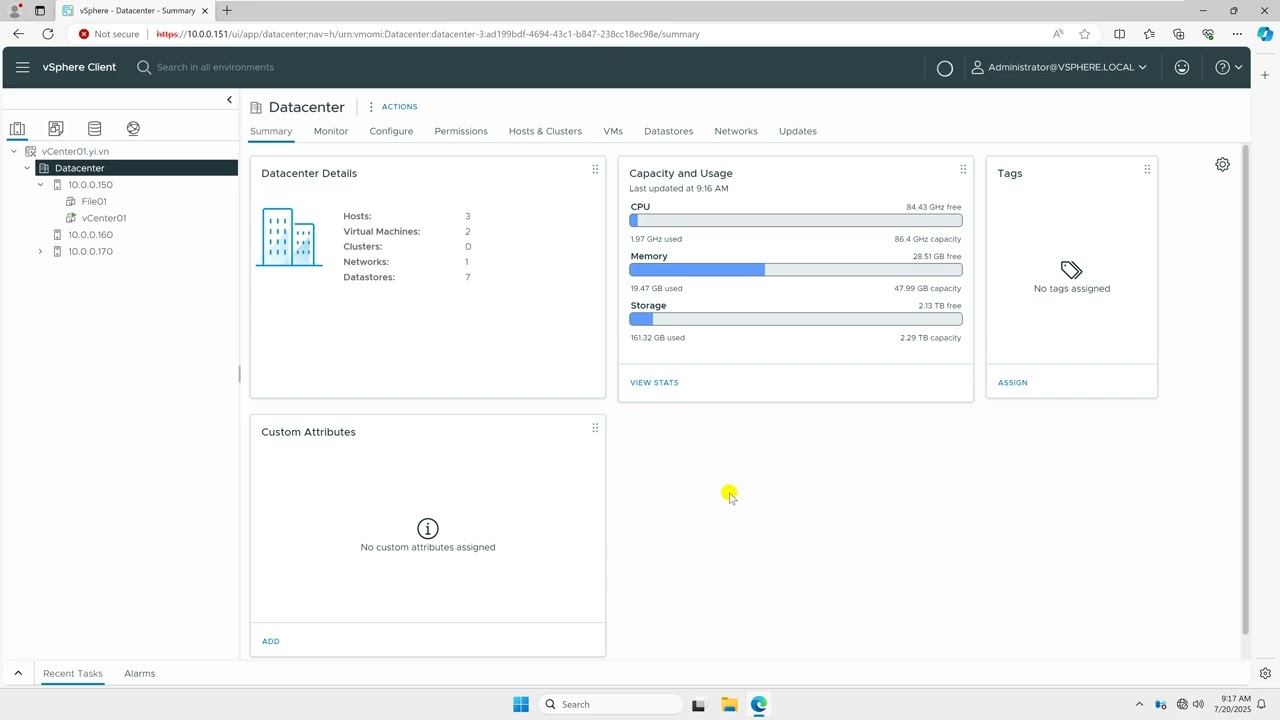Select host 10.0.0.170 in tree
The width and height of the screenshot is (1280, 720).
coord(90,252)
